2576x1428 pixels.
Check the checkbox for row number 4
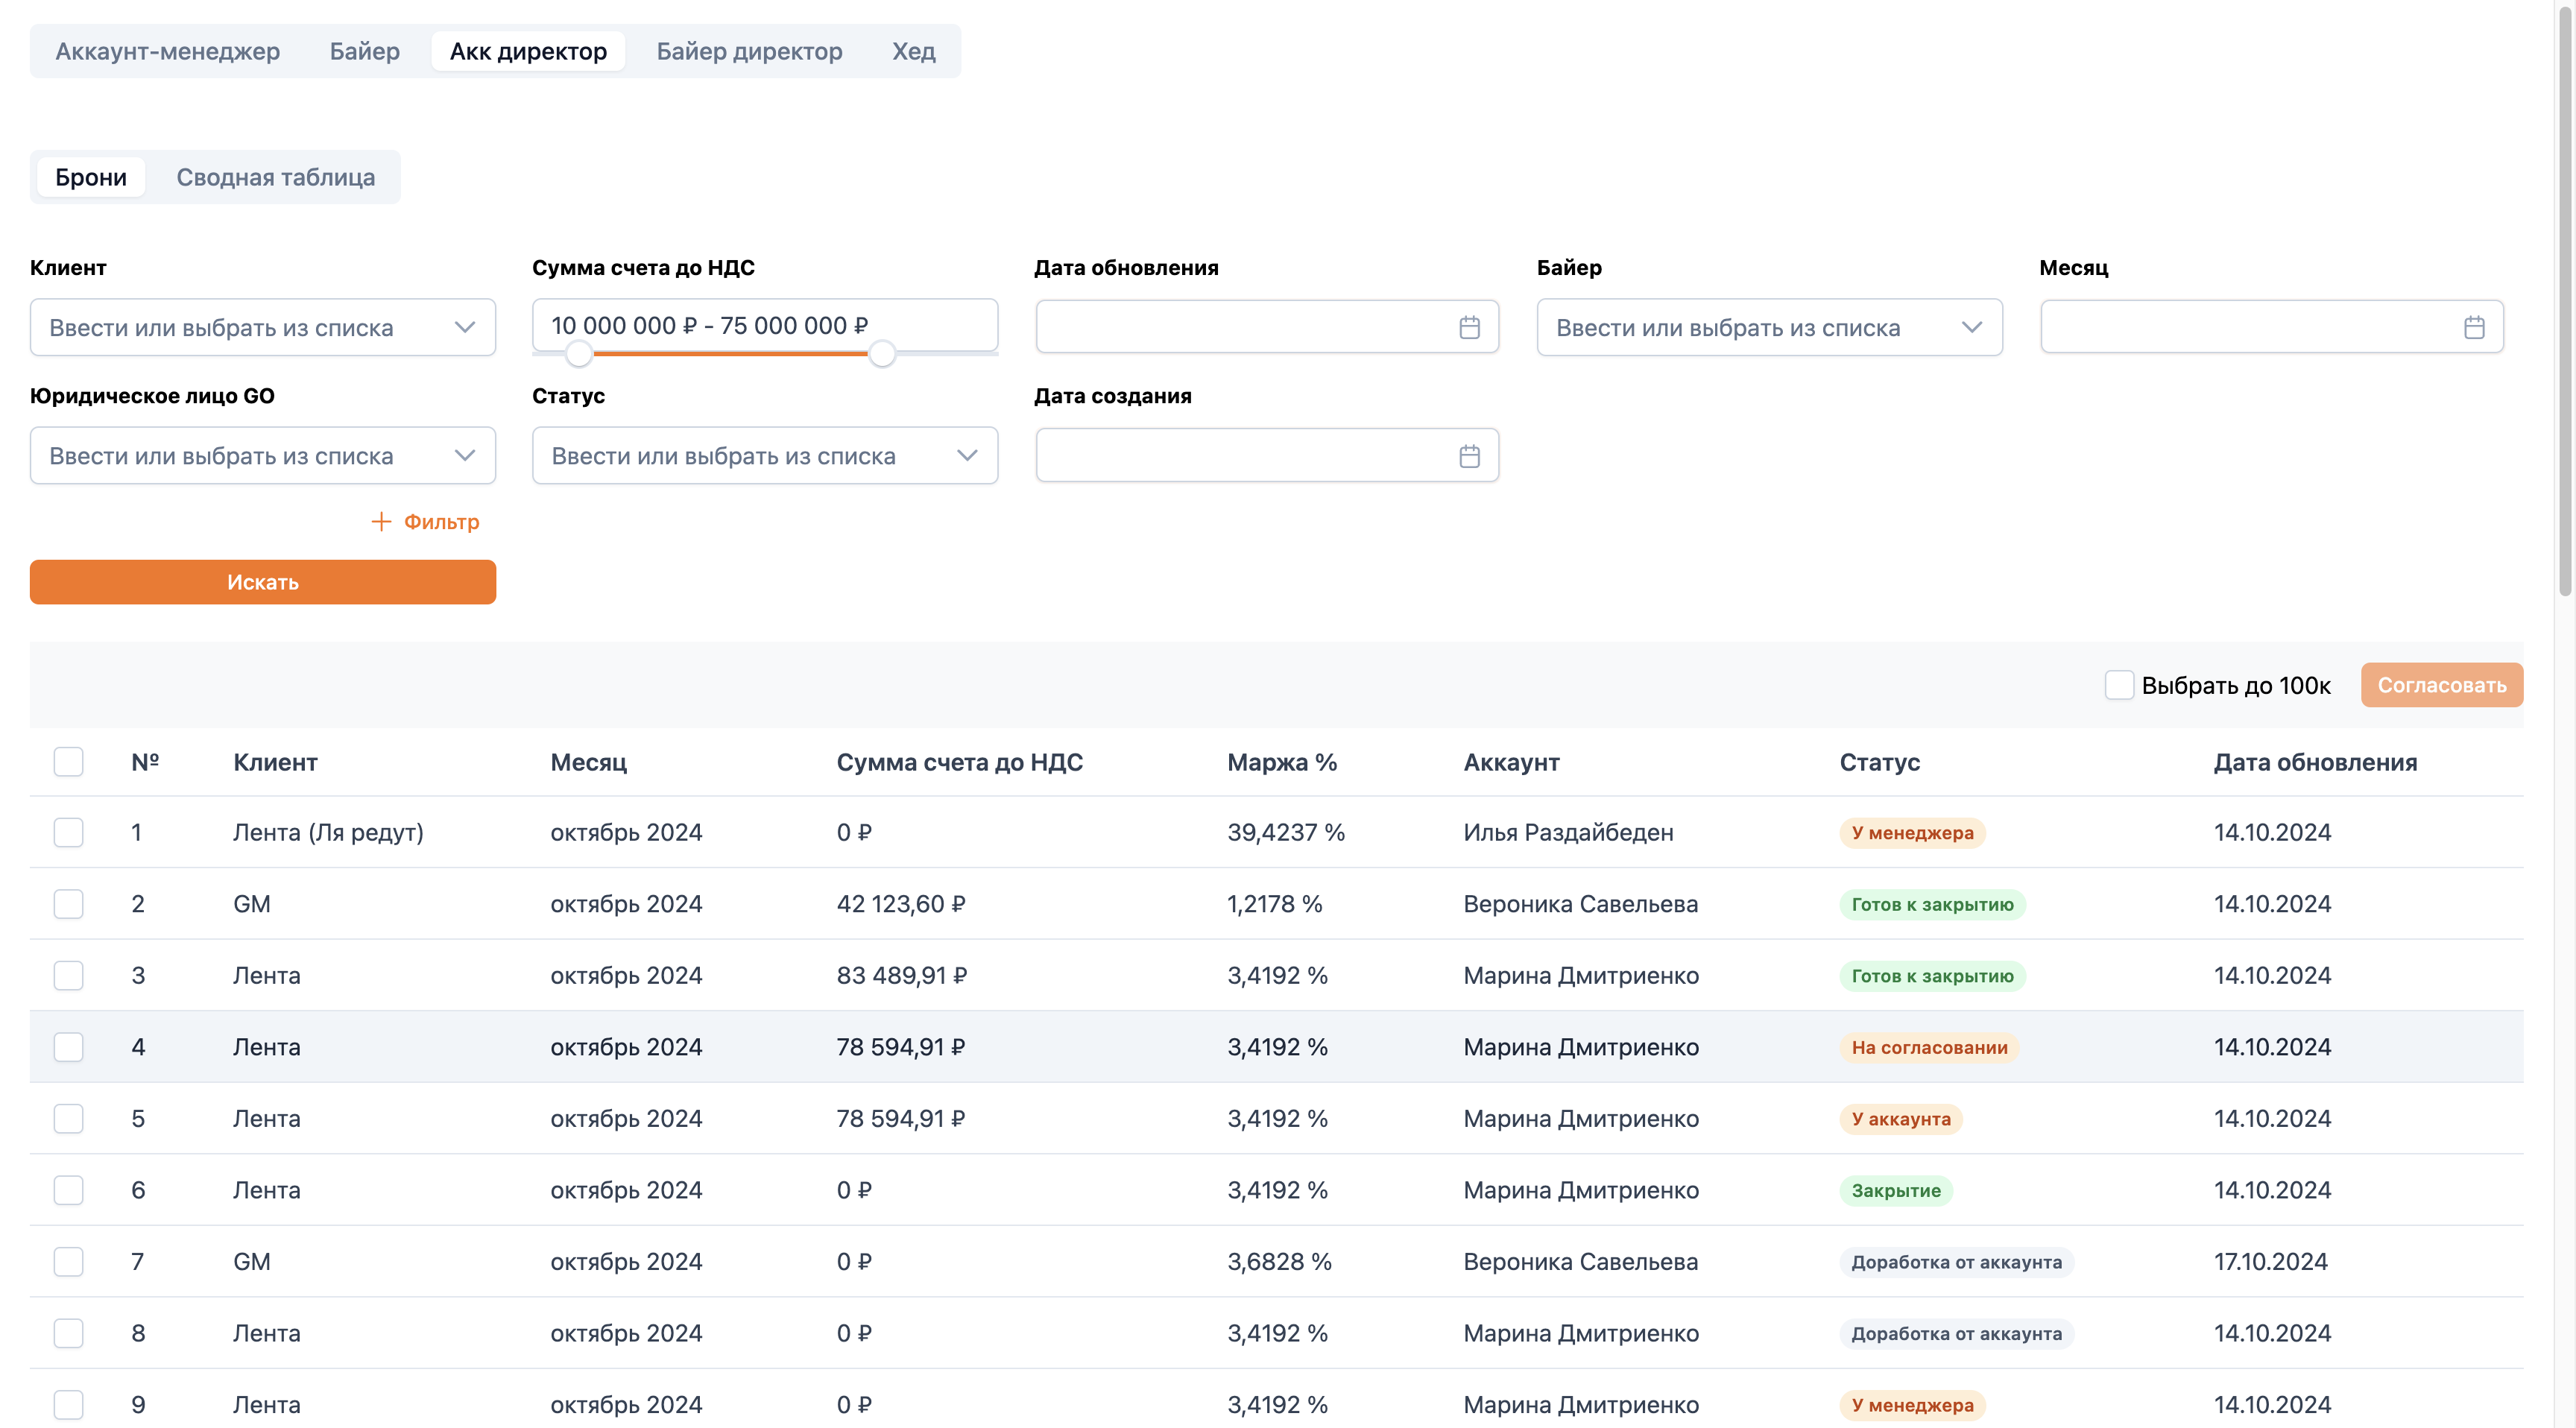coord(68,1047)
